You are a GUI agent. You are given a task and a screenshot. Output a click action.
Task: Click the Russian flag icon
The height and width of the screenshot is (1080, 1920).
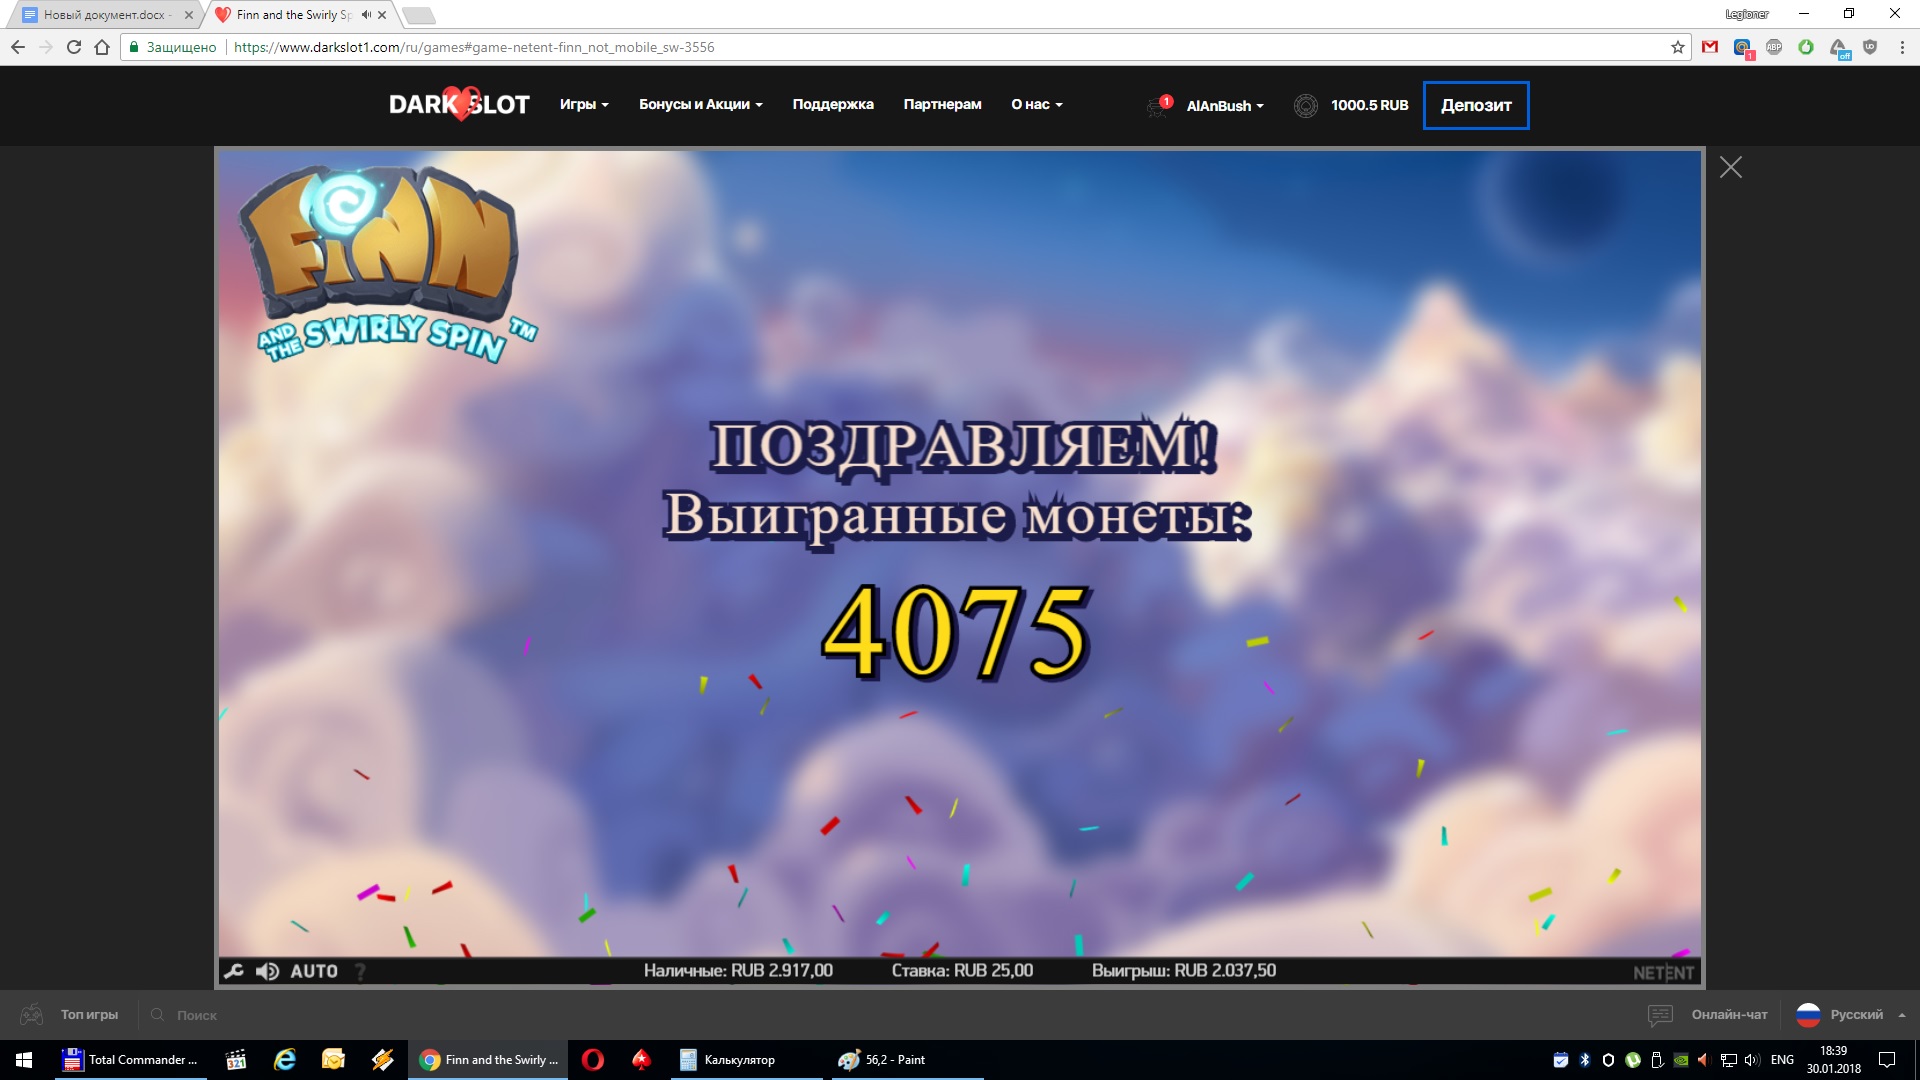(1808, 1015)
